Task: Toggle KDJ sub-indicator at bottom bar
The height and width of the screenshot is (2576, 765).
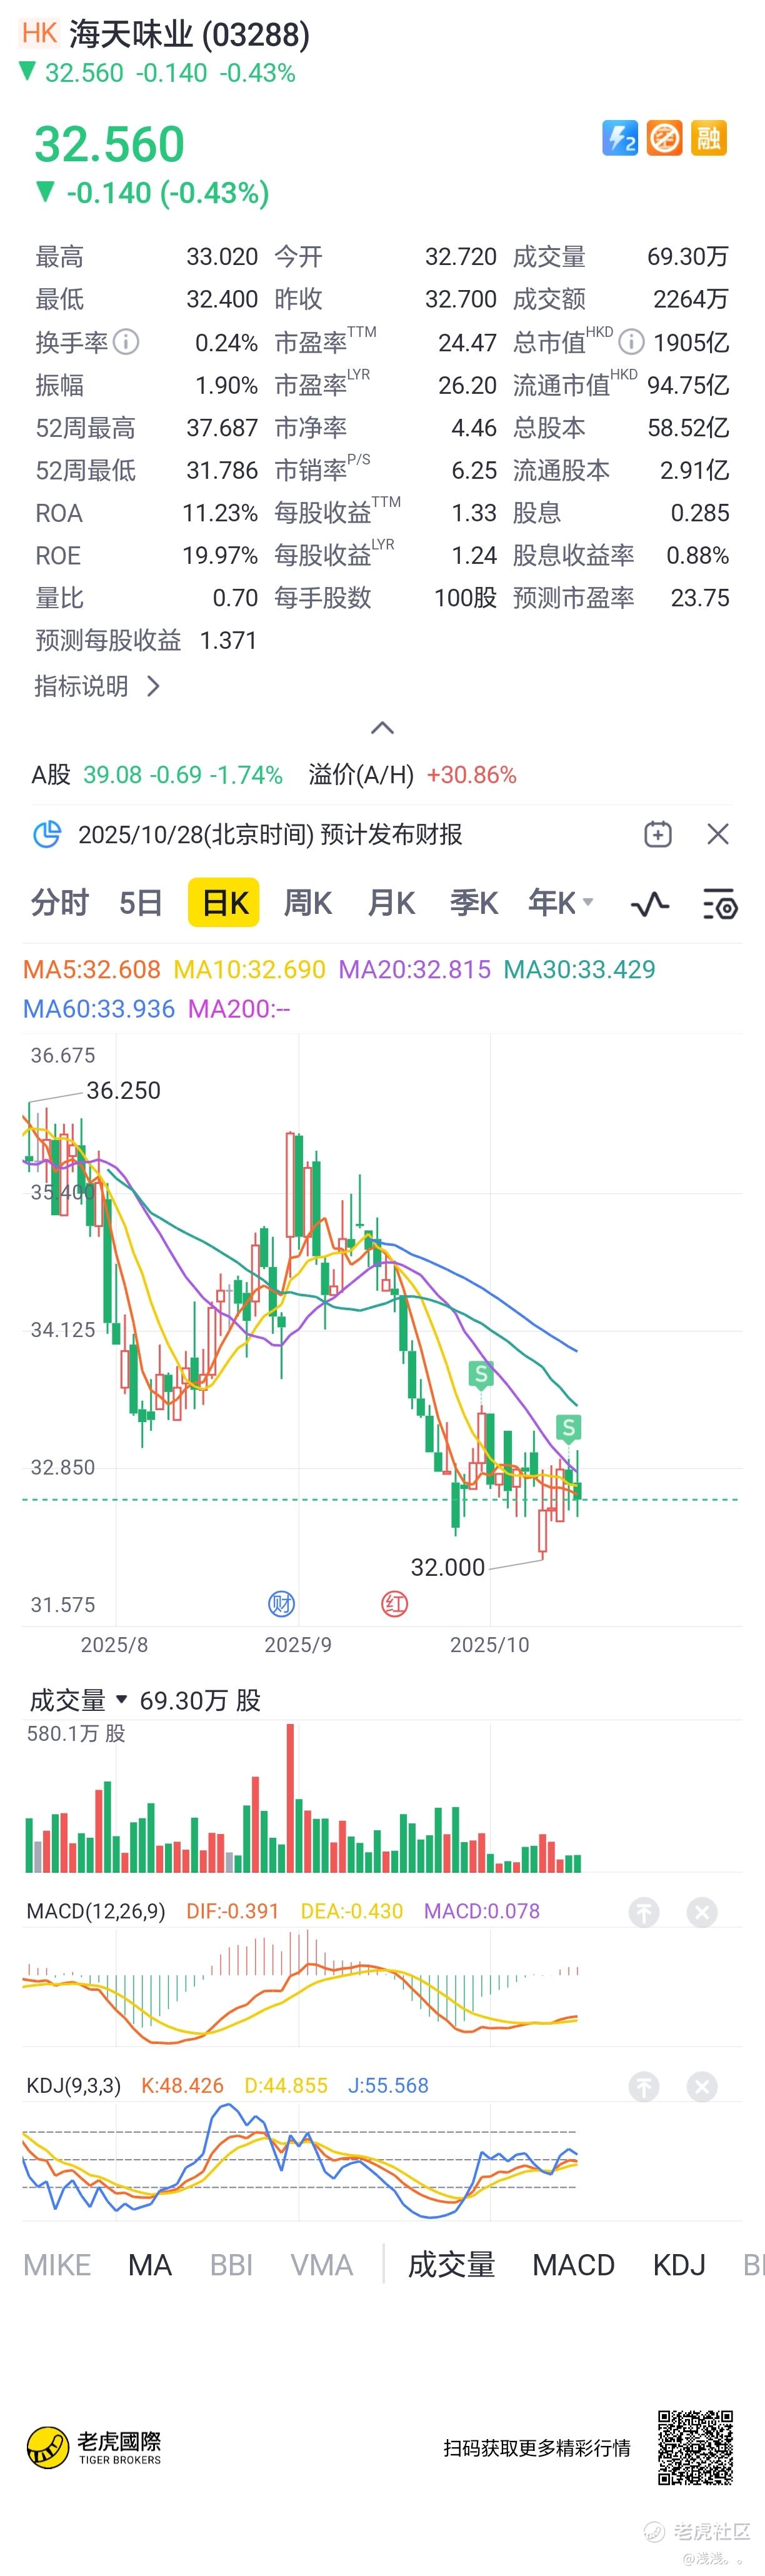Action: coord(679,2265)
